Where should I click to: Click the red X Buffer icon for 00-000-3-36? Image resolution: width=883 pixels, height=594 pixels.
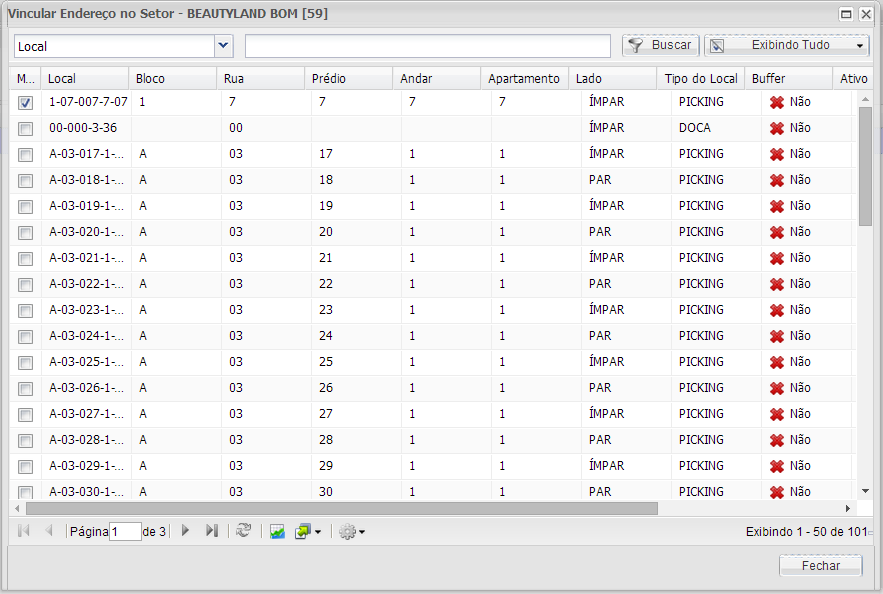[777, 128]
